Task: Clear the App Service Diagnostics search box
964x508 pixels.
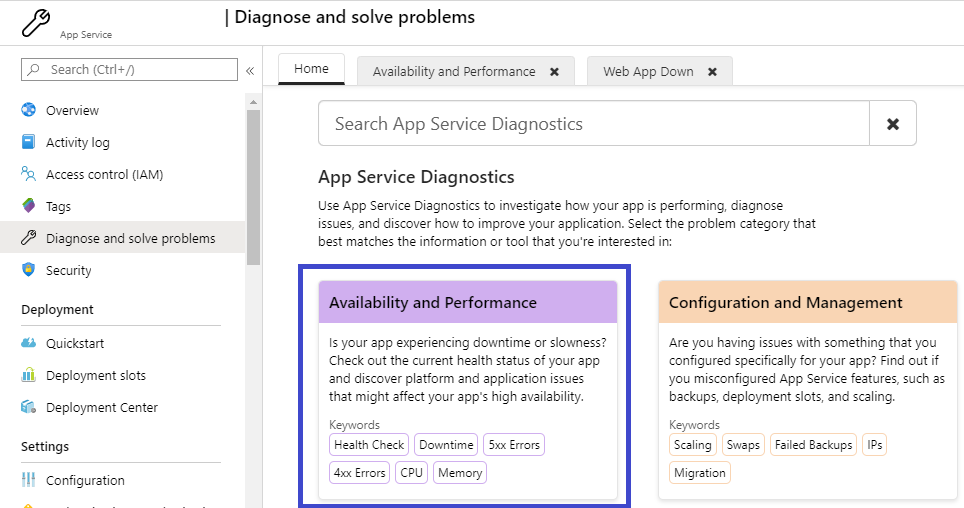Action: [x=893, y=124]
